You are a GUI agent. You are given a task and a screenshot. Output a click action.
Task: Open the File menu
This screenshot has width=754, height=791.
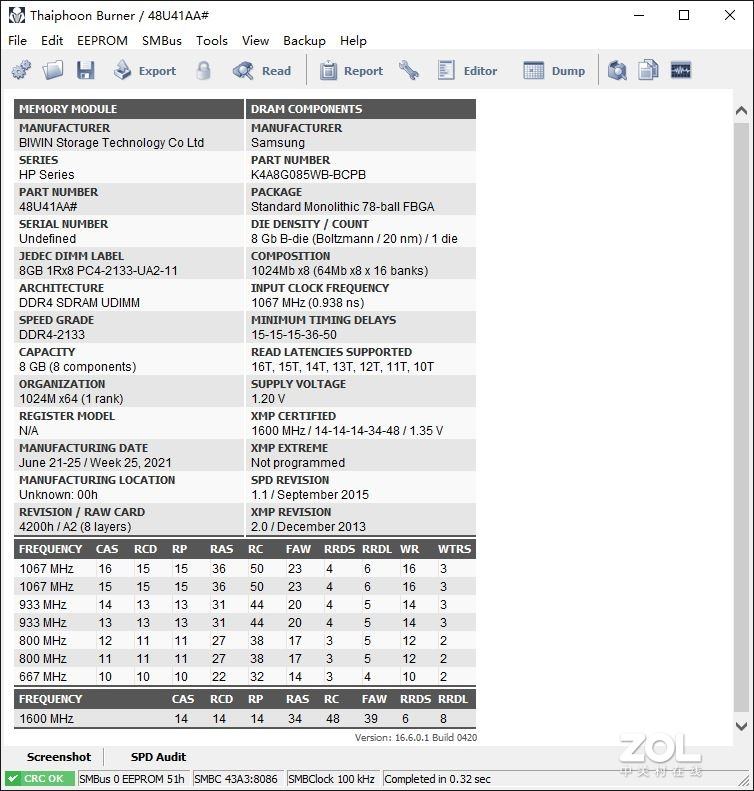[18, 41]
